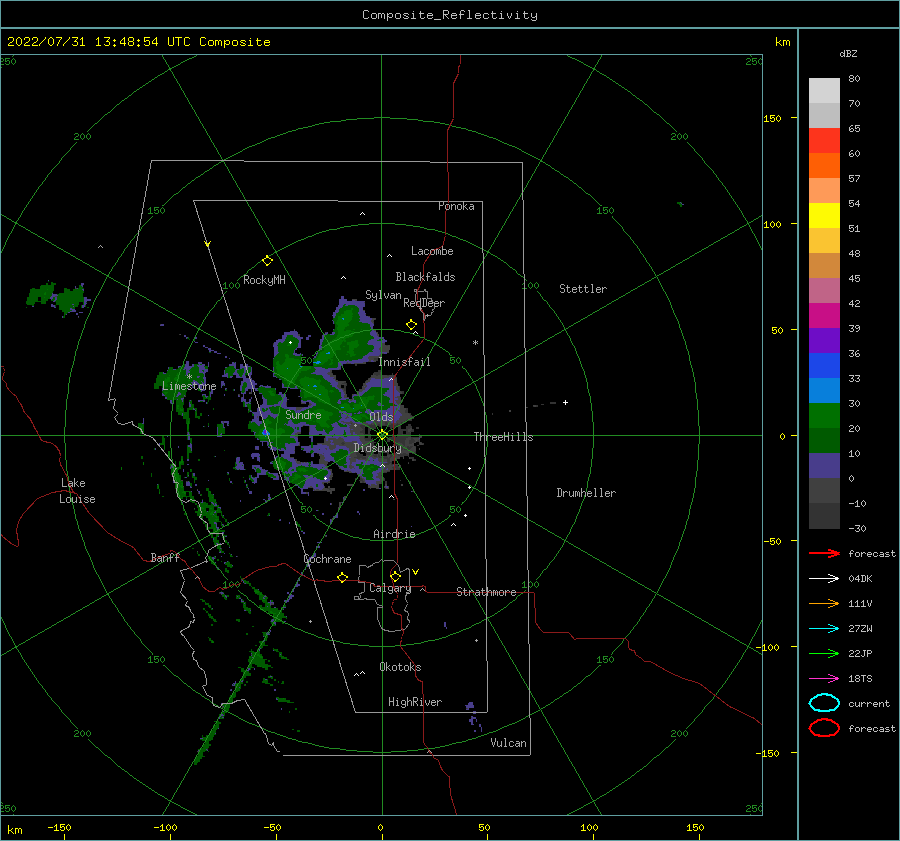Click the Composite_Reflectivity title
Viewport: 900px width, 841px height.
click(x=450, y=15)
